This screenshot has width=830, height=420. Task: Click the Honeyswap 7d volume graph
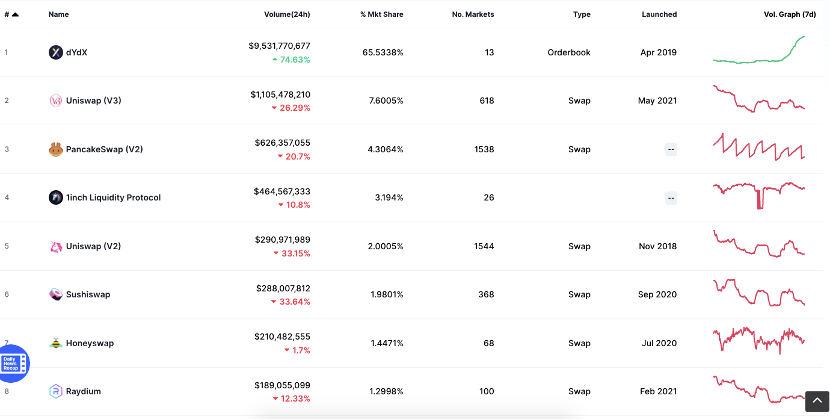coord(759,339)
